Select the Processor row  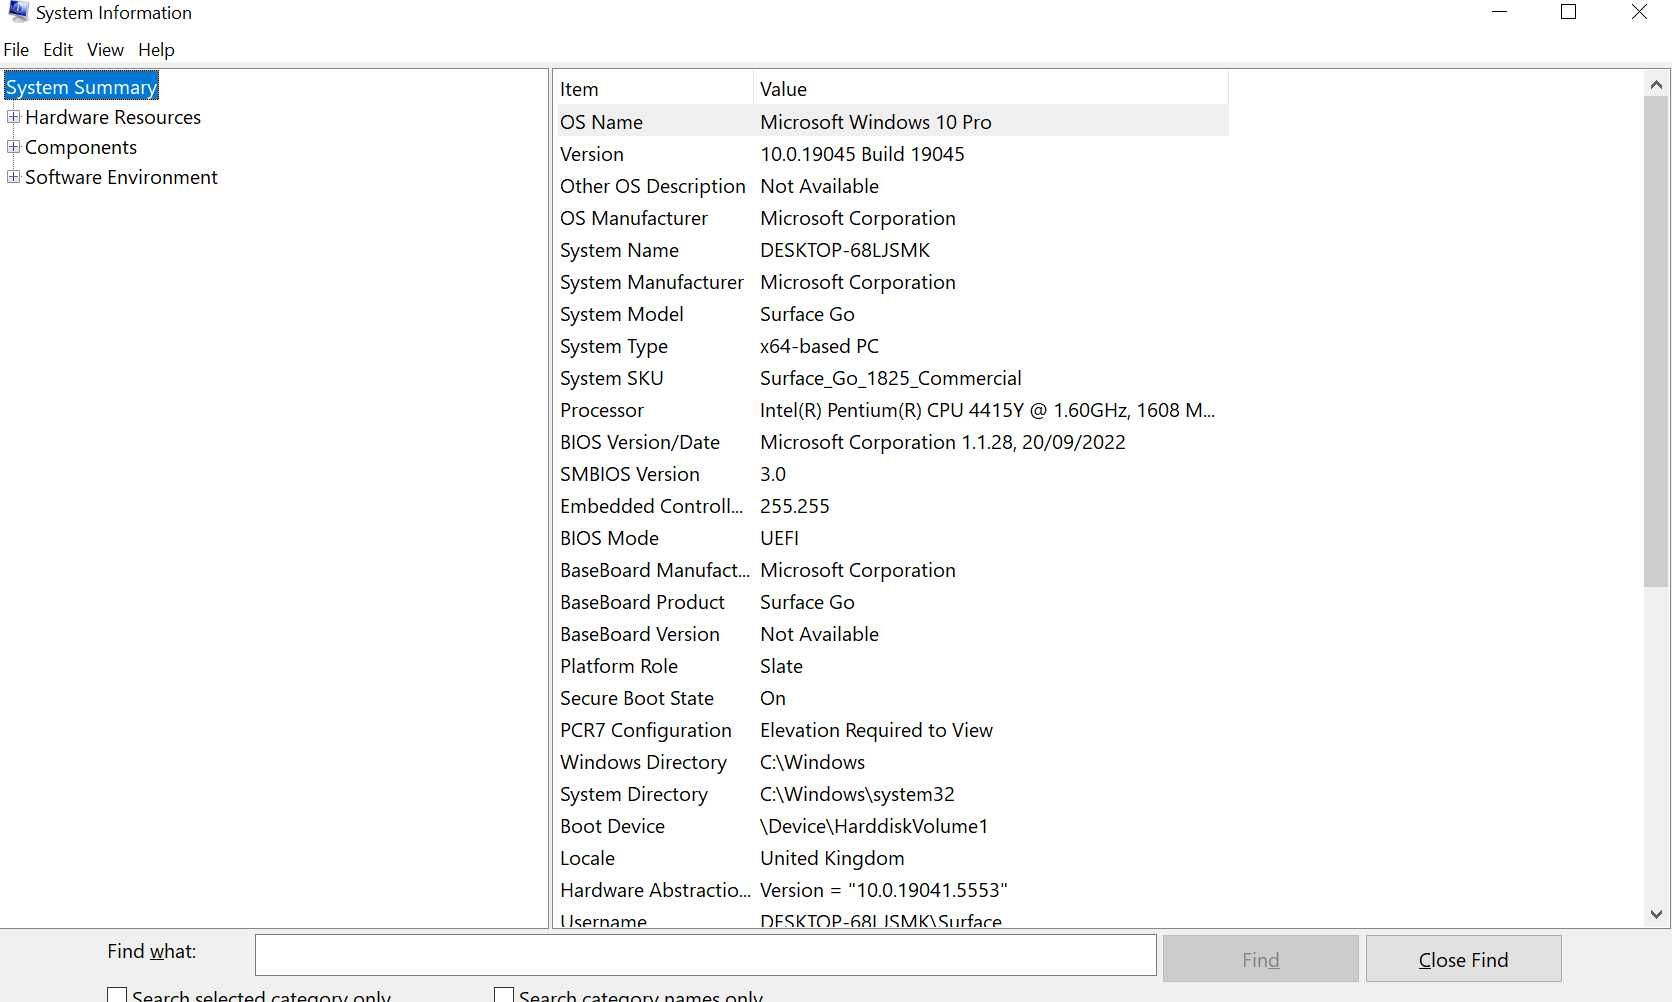891,410
